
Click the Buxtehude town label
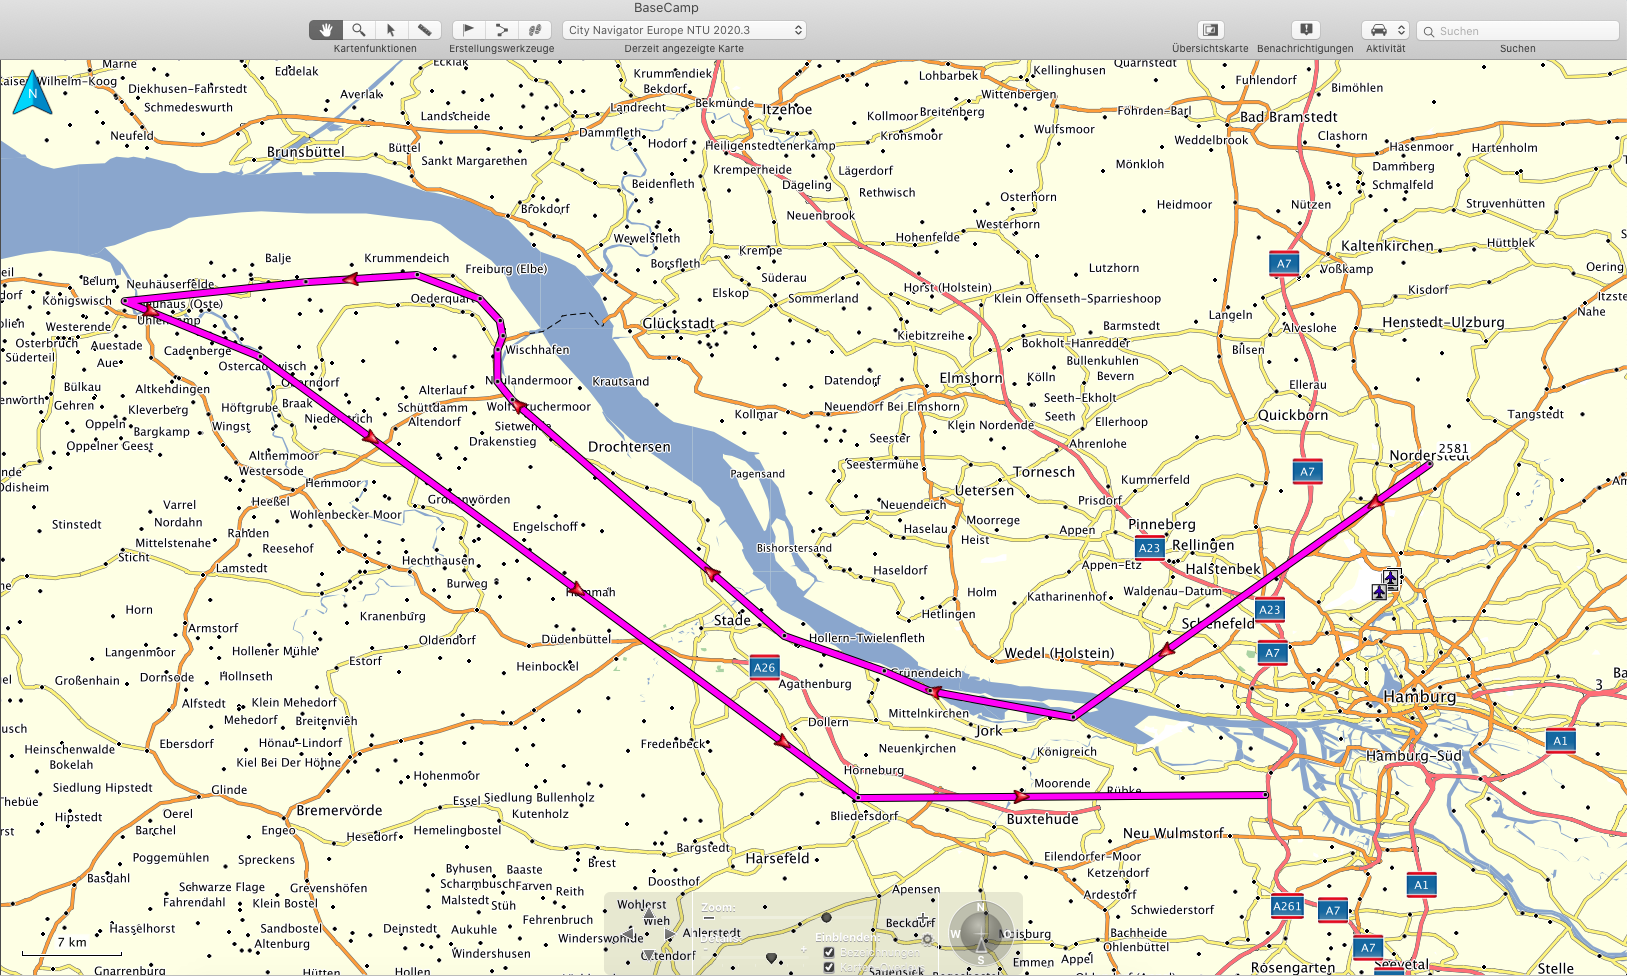pyautogui.click(x=1042, y=818)
